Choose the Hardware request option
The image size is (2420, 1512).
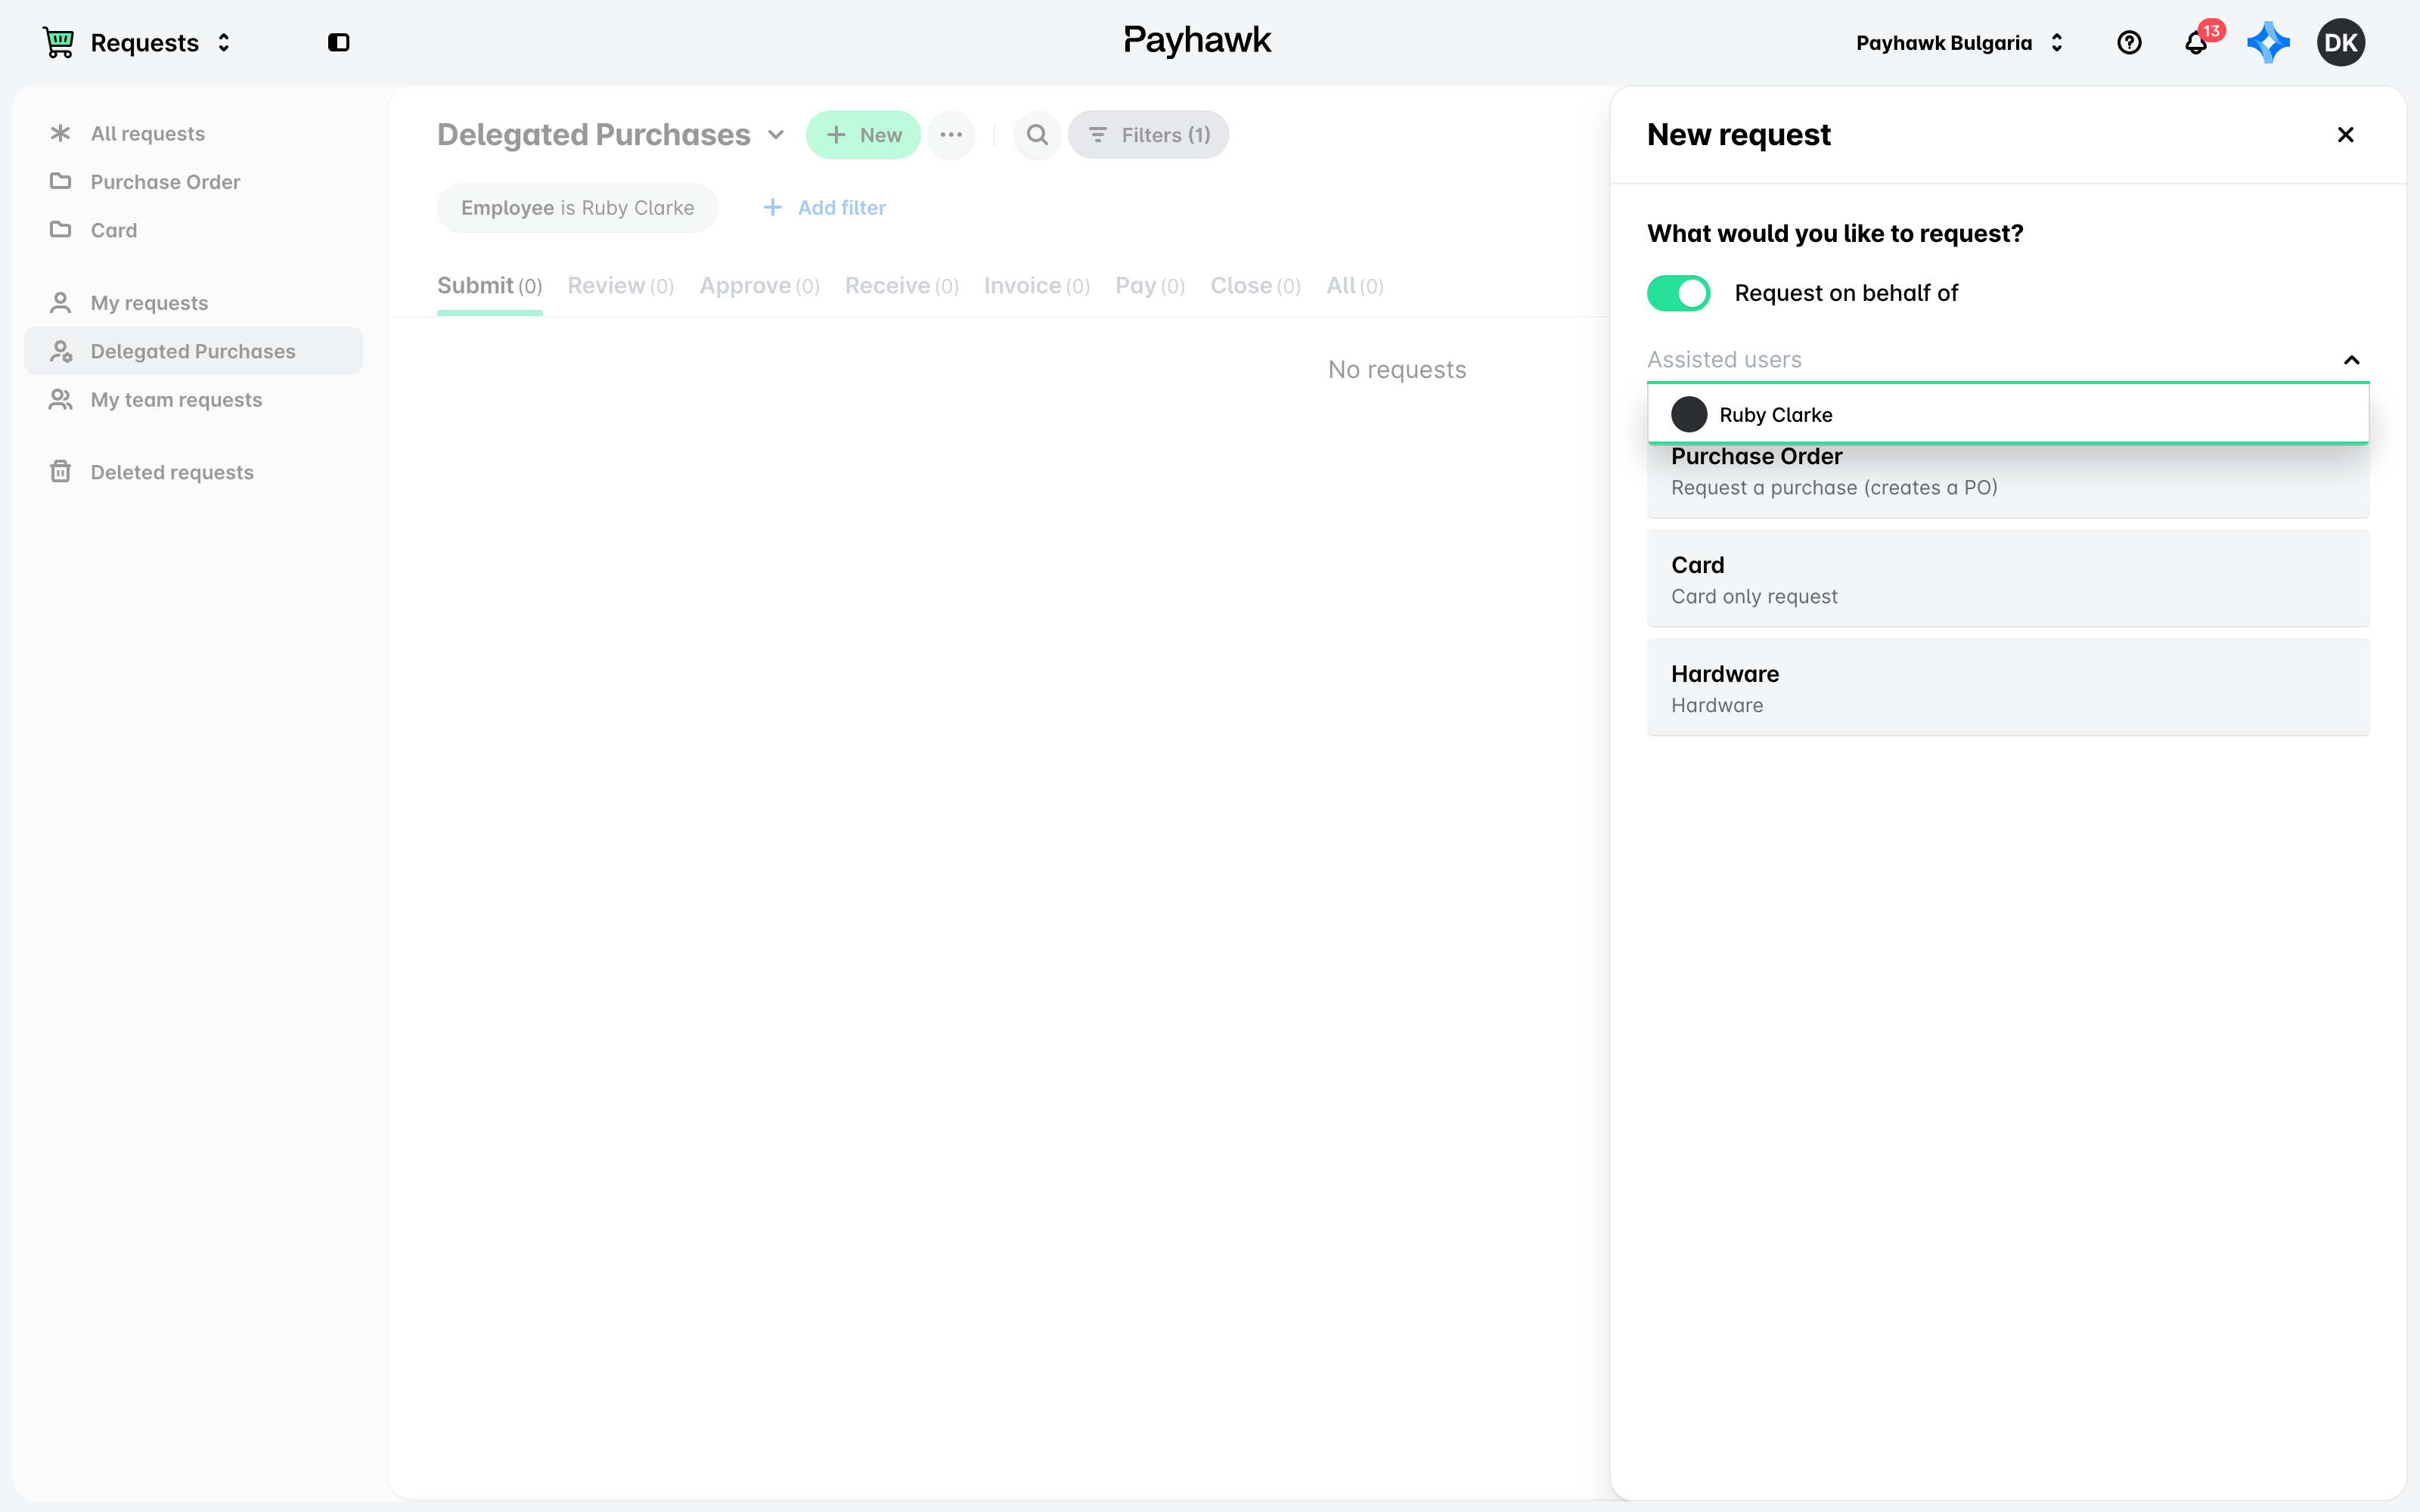click(x=2008, y=688)
